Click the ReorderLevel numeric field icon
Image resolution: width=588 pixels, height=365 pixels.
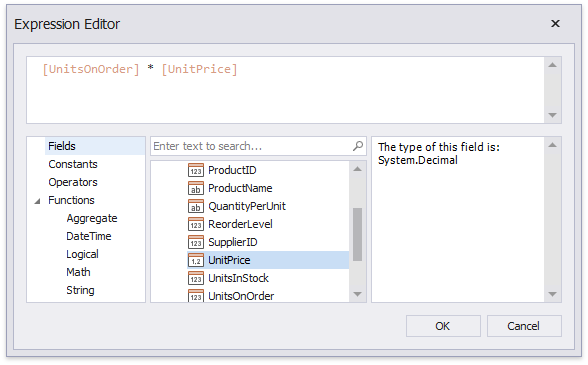196,224
